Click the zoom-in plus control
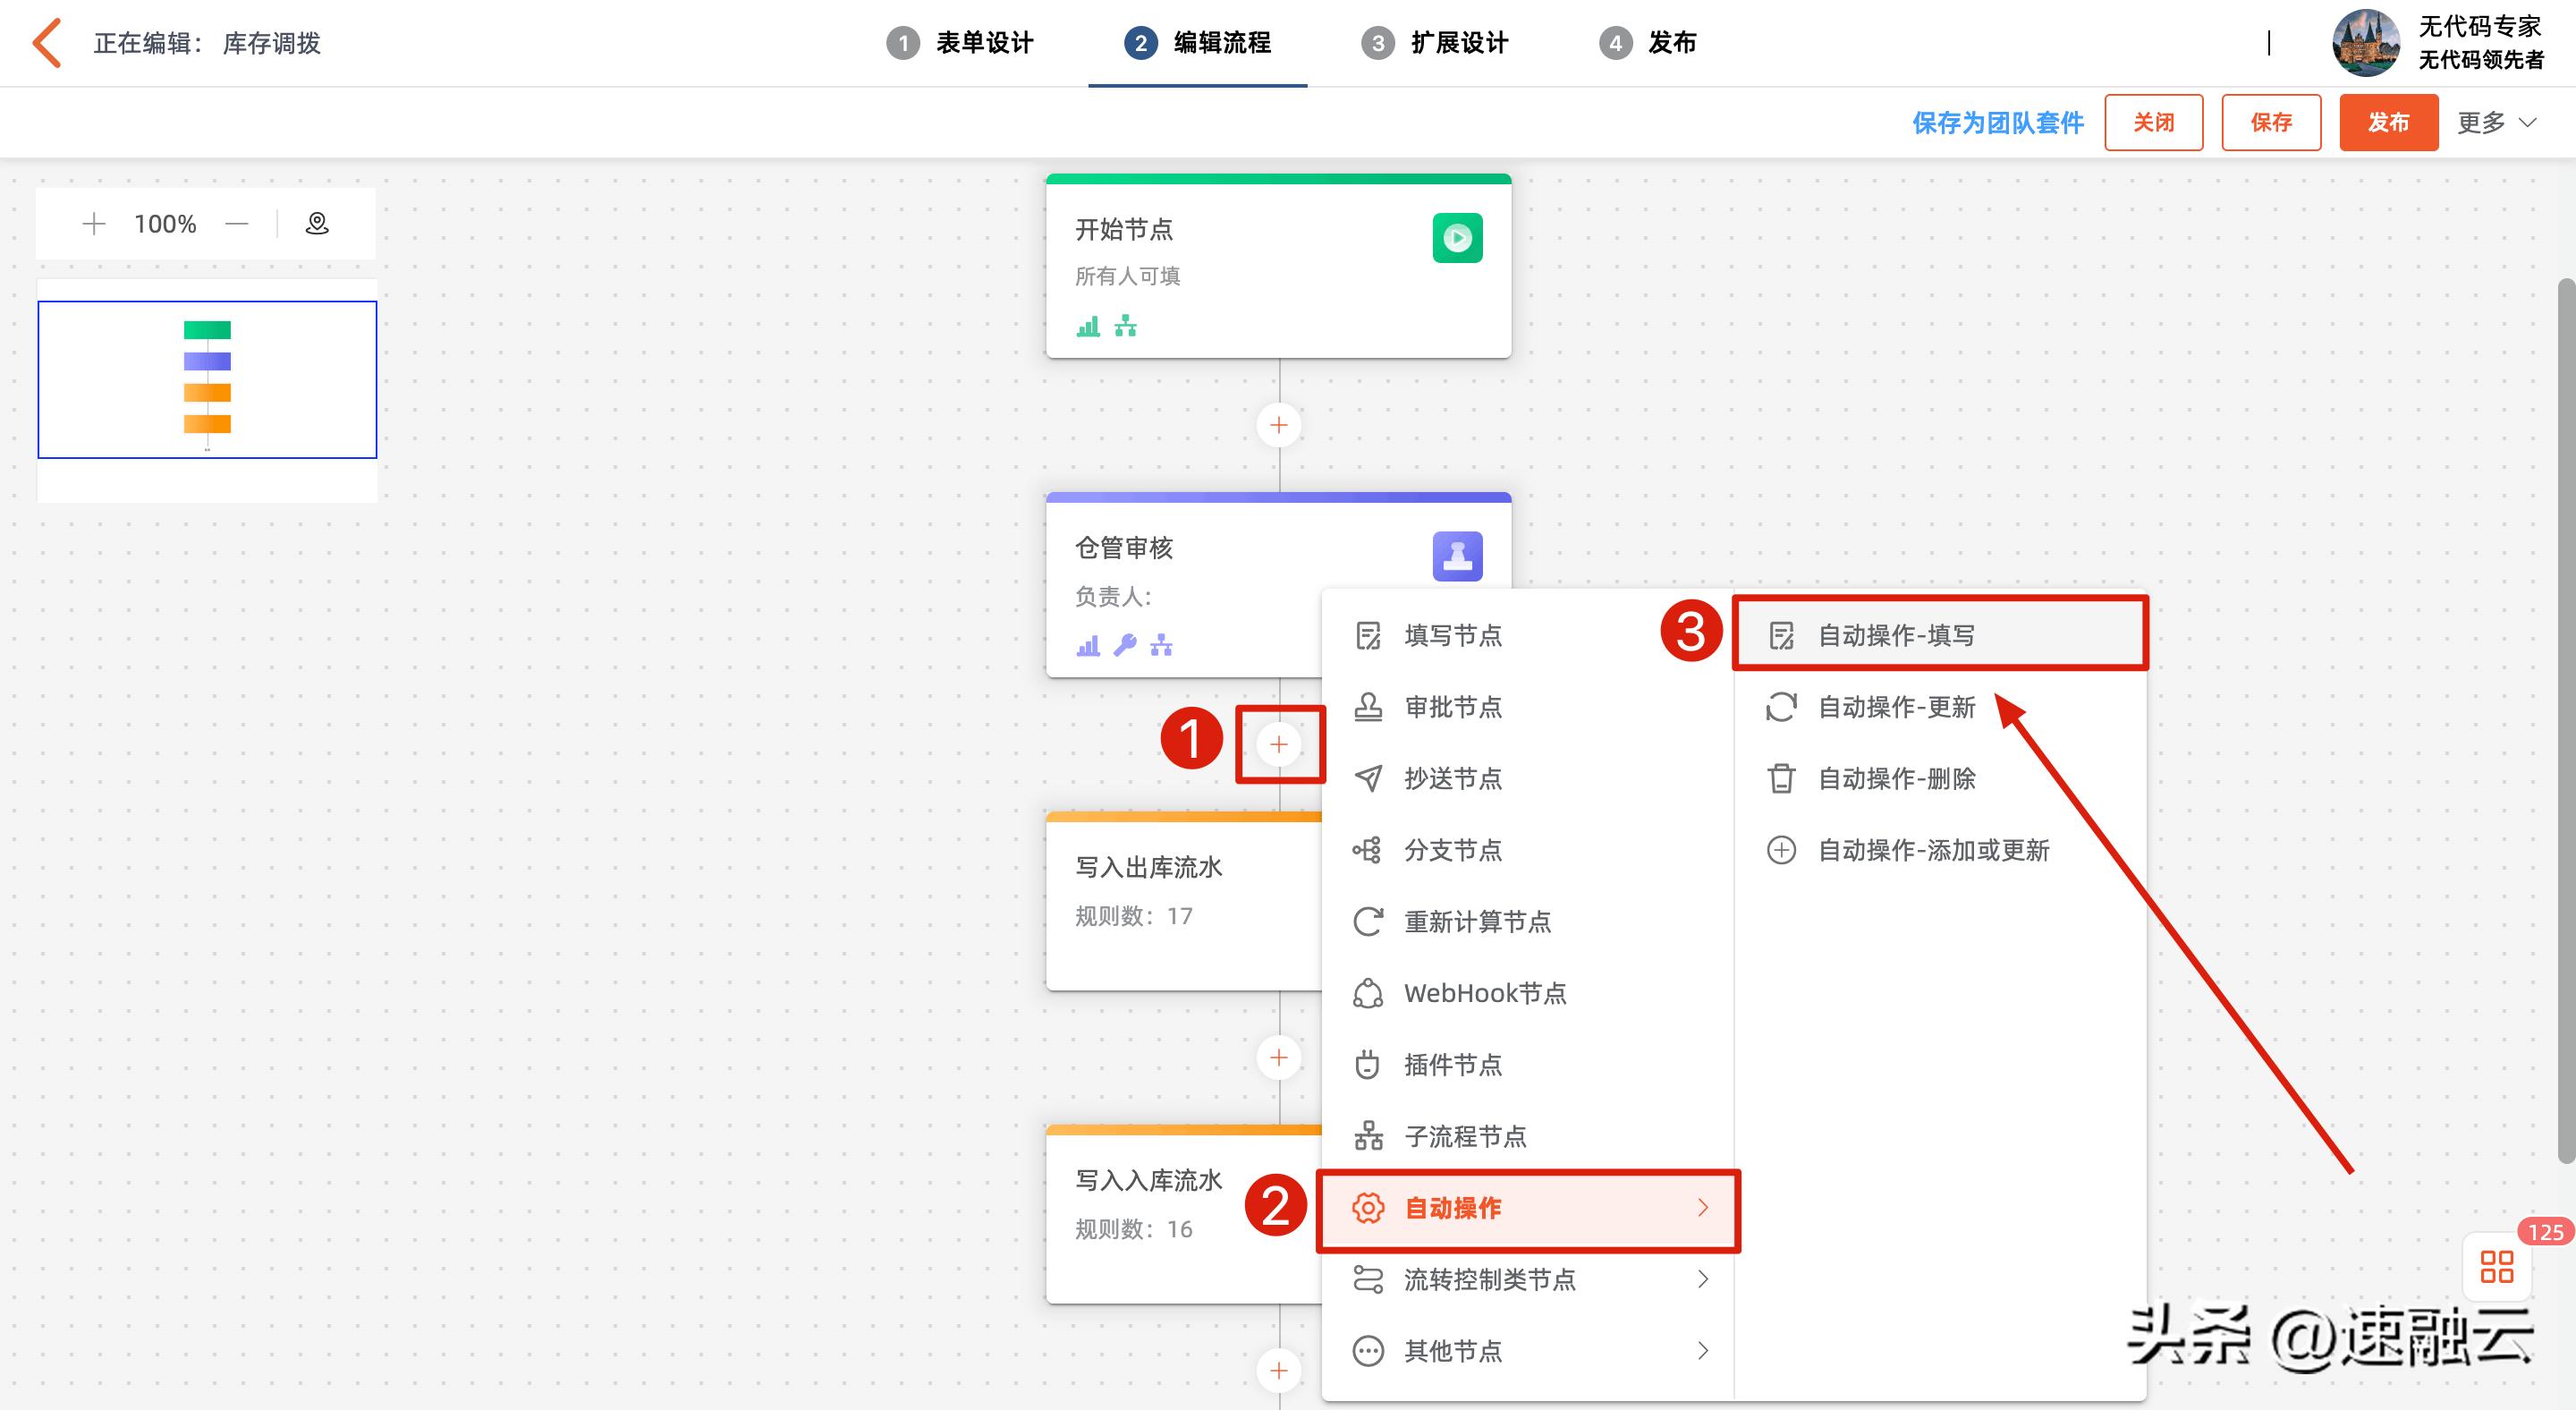The image size is (2576, 1410). tap(93, 223)
